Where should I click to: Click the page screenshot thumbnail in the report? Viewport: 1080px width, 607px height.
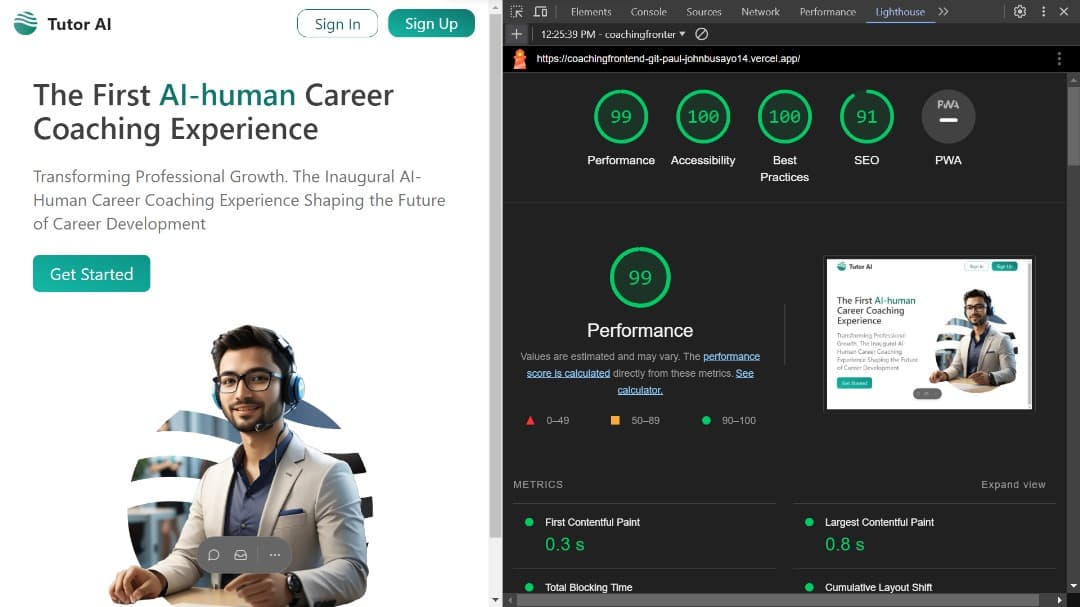pos(928,334)
